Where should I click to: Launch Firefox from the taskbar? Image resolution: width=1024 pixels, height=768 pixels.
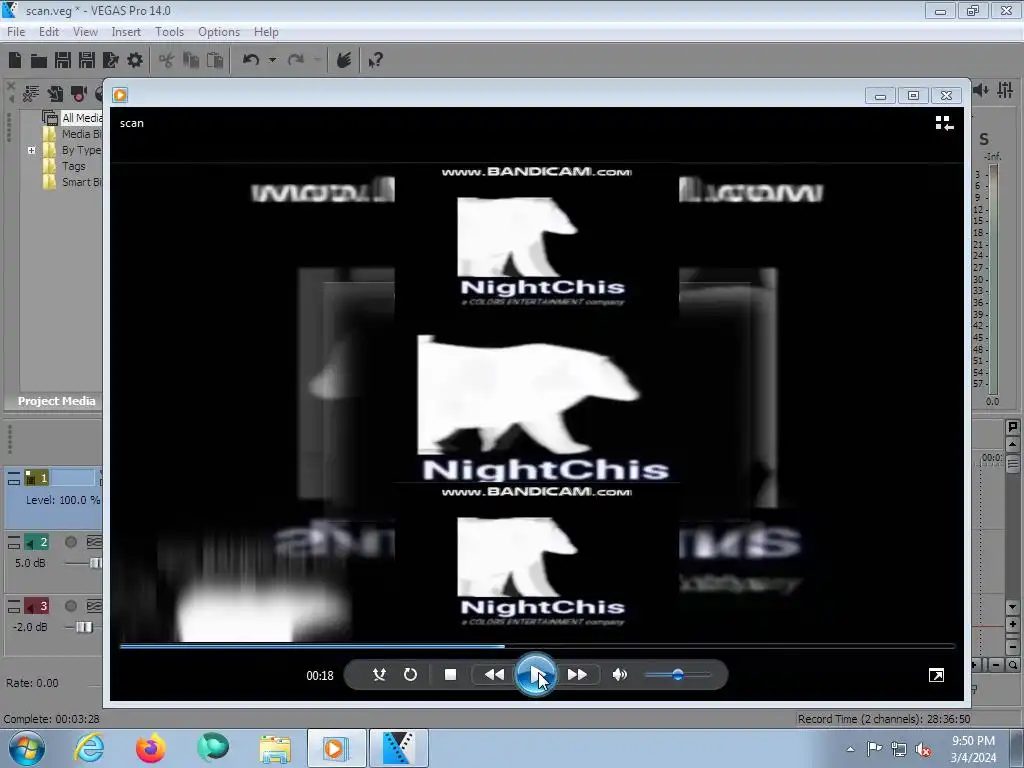point(151,748)
